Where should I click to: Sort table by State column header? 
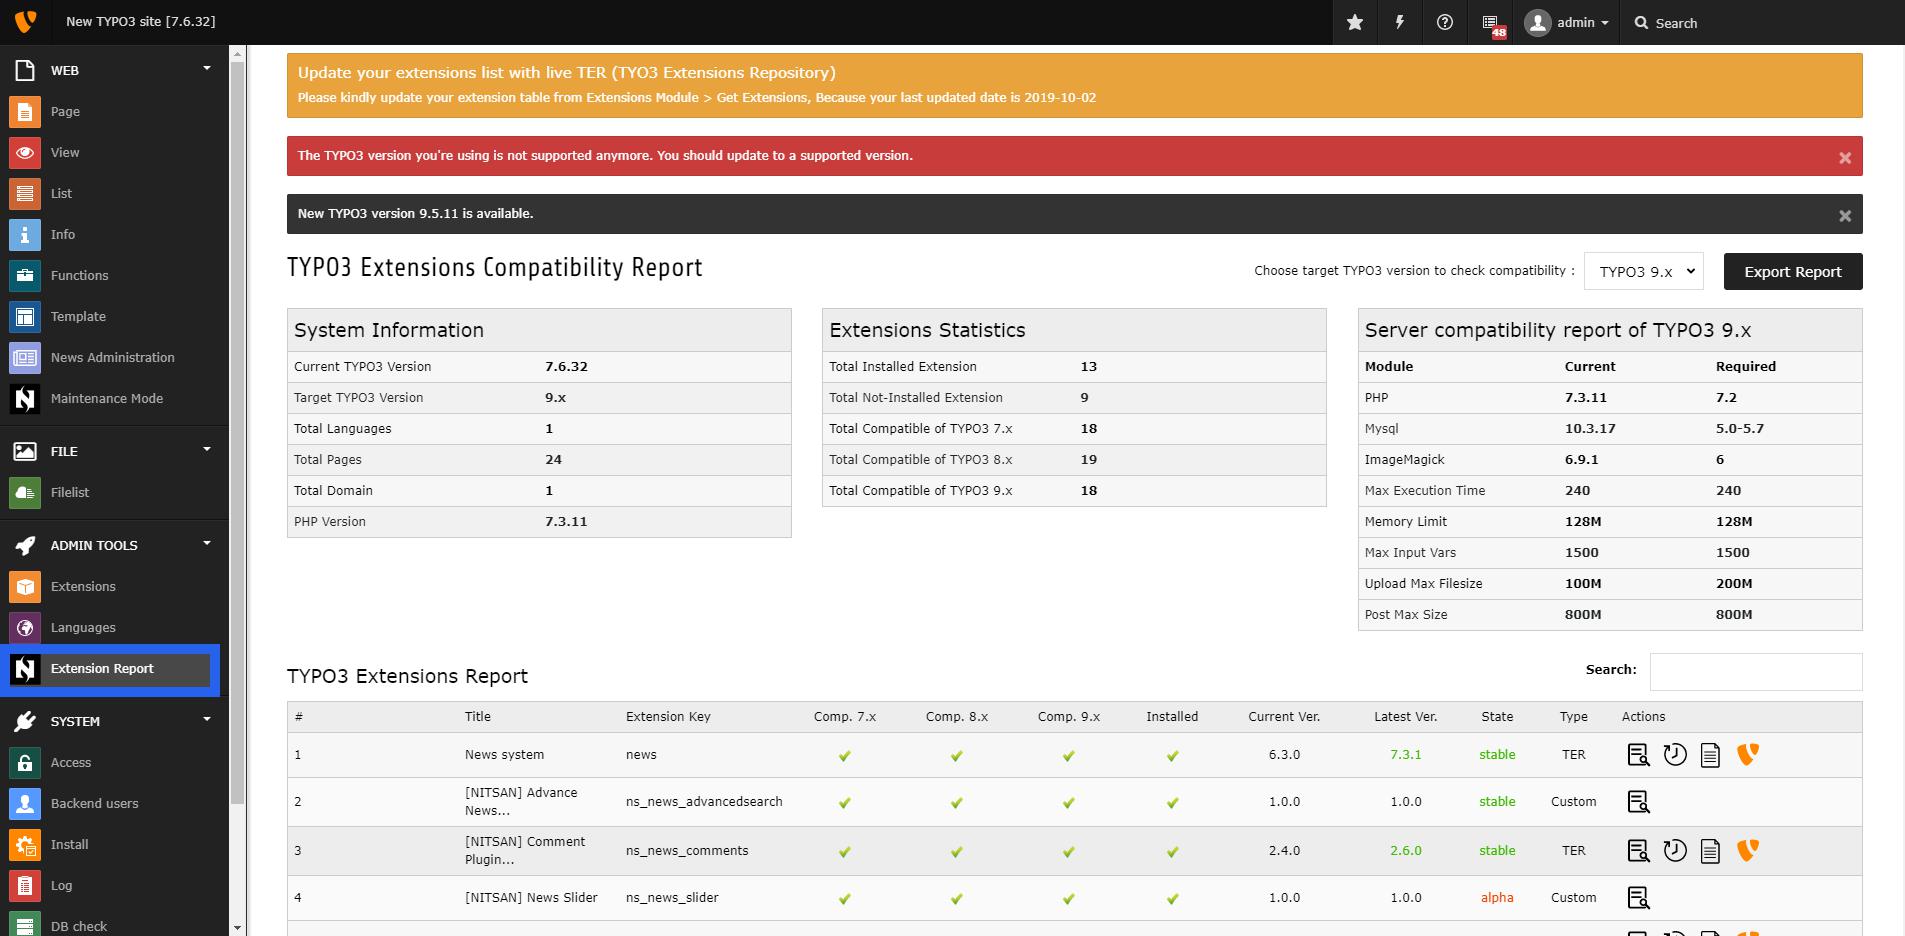click(1497, 717)
